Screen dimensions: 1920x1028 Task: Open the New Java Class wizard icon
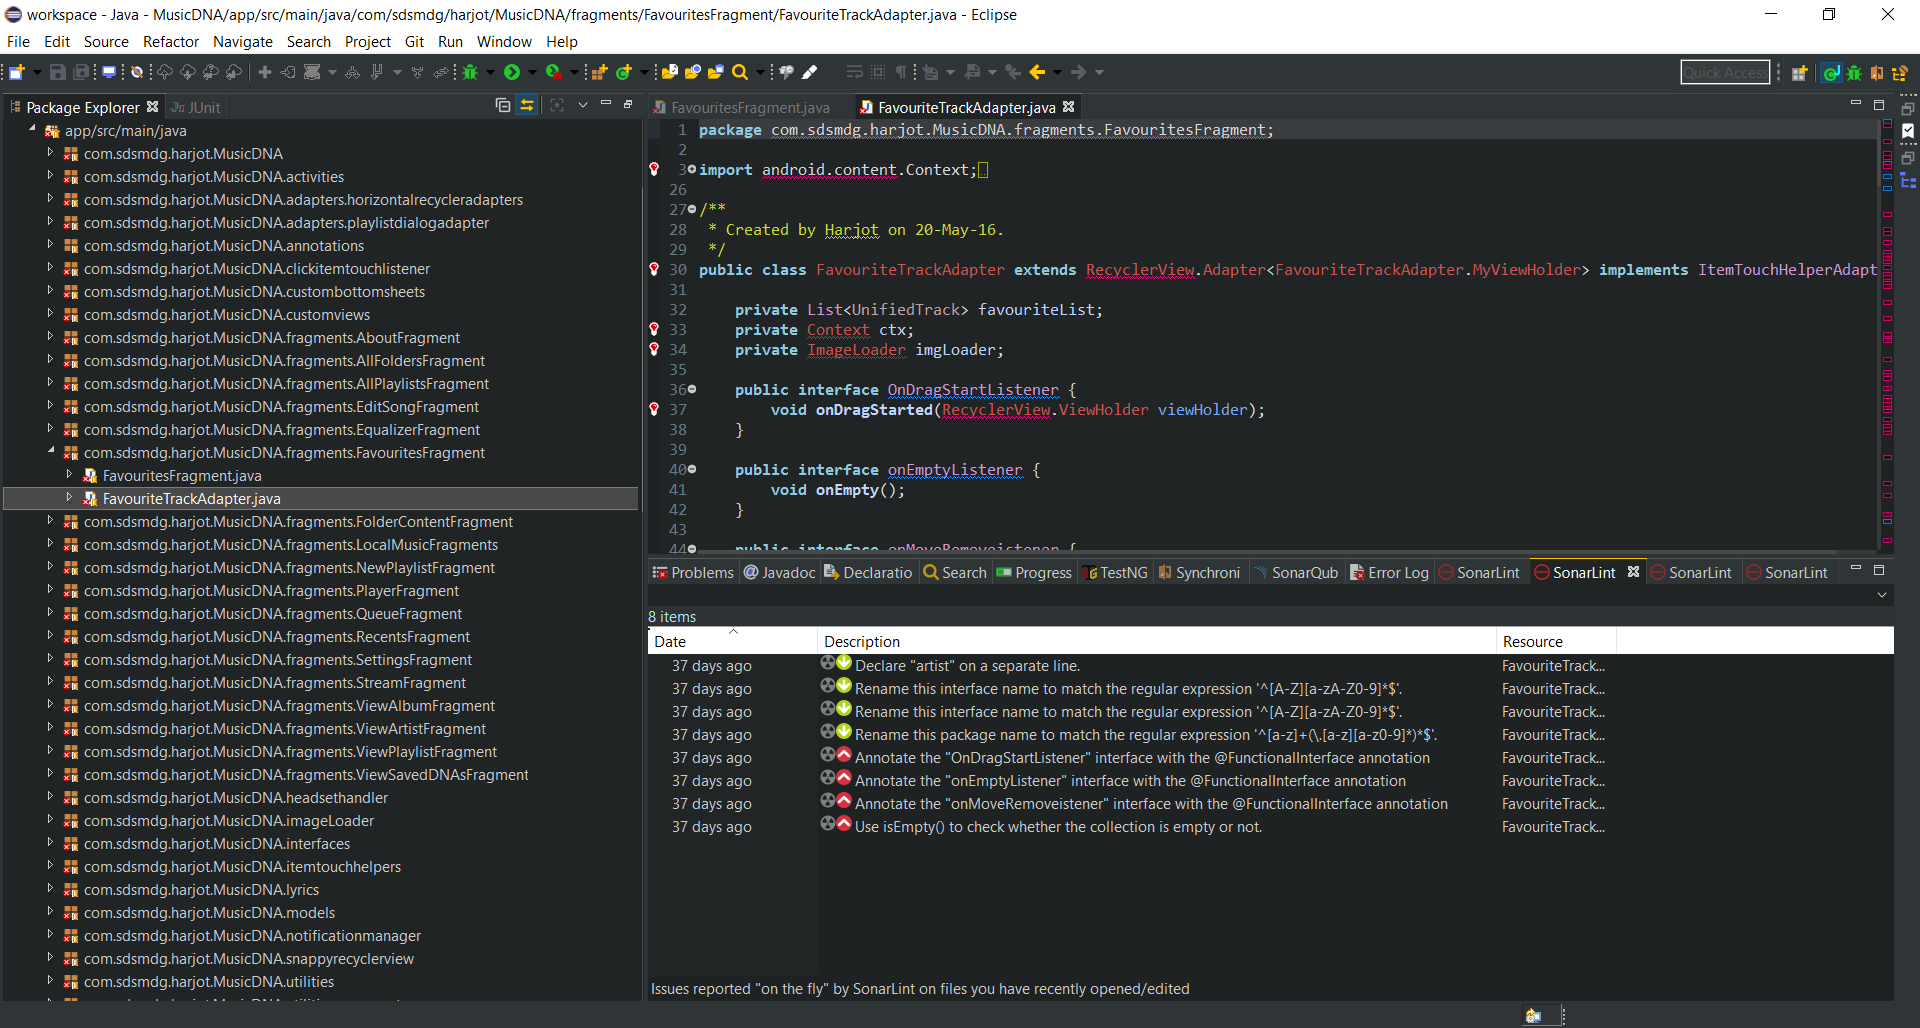pos(623,72)
